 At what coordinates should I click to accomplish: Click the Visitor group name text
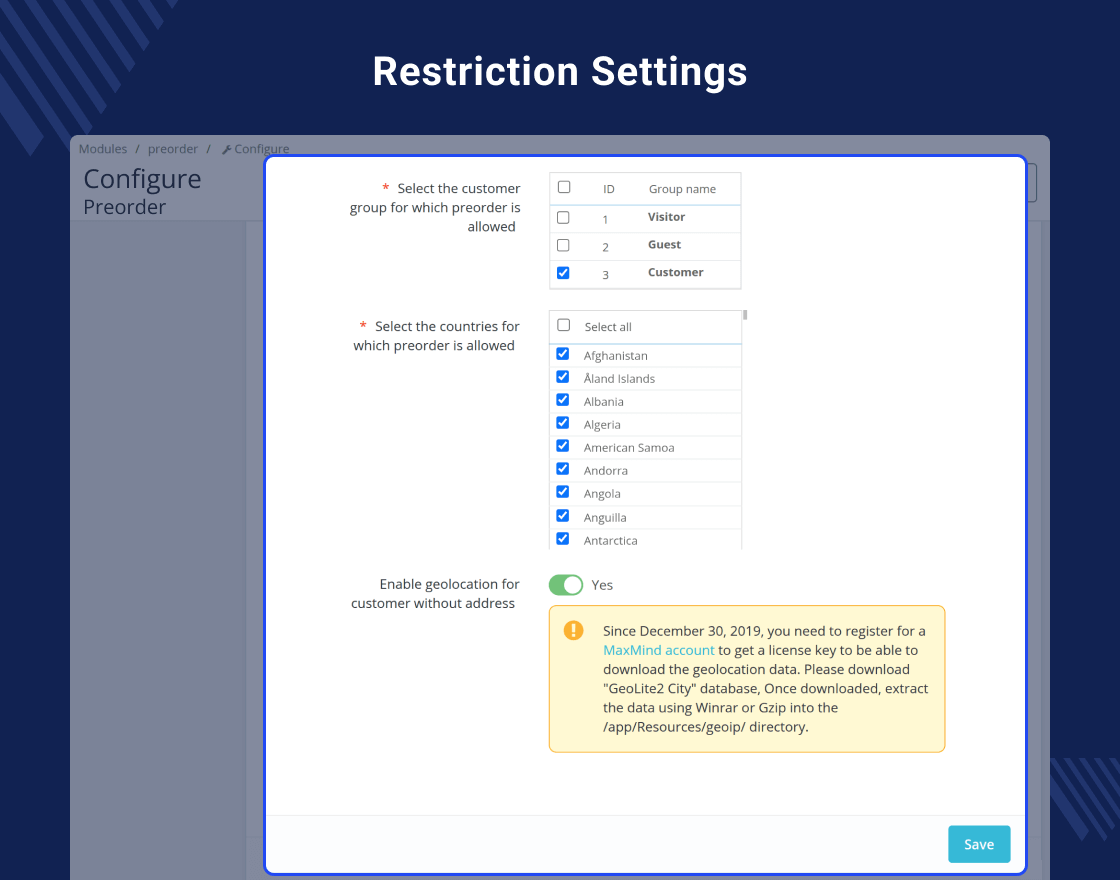pyautogui.click(x=666, y=216)
